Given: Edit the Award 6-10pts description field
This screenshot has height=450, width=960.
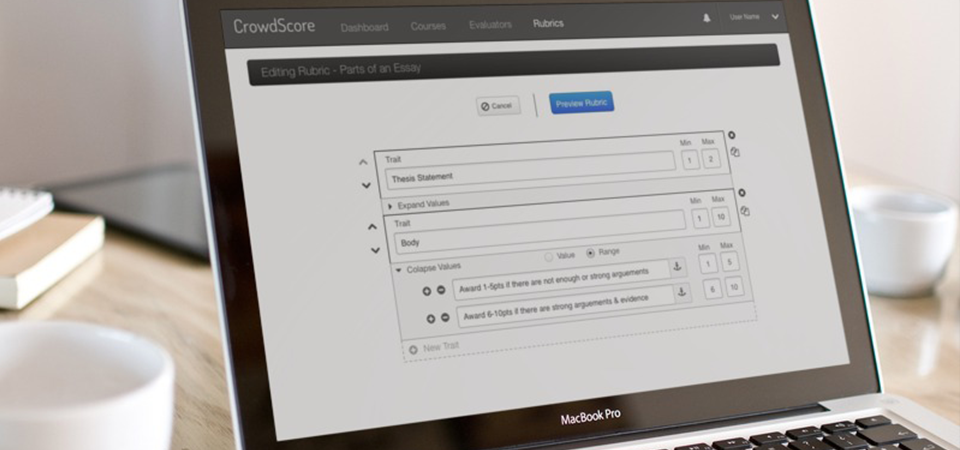Looking at the screenshot, I should [x=566, y=307].
